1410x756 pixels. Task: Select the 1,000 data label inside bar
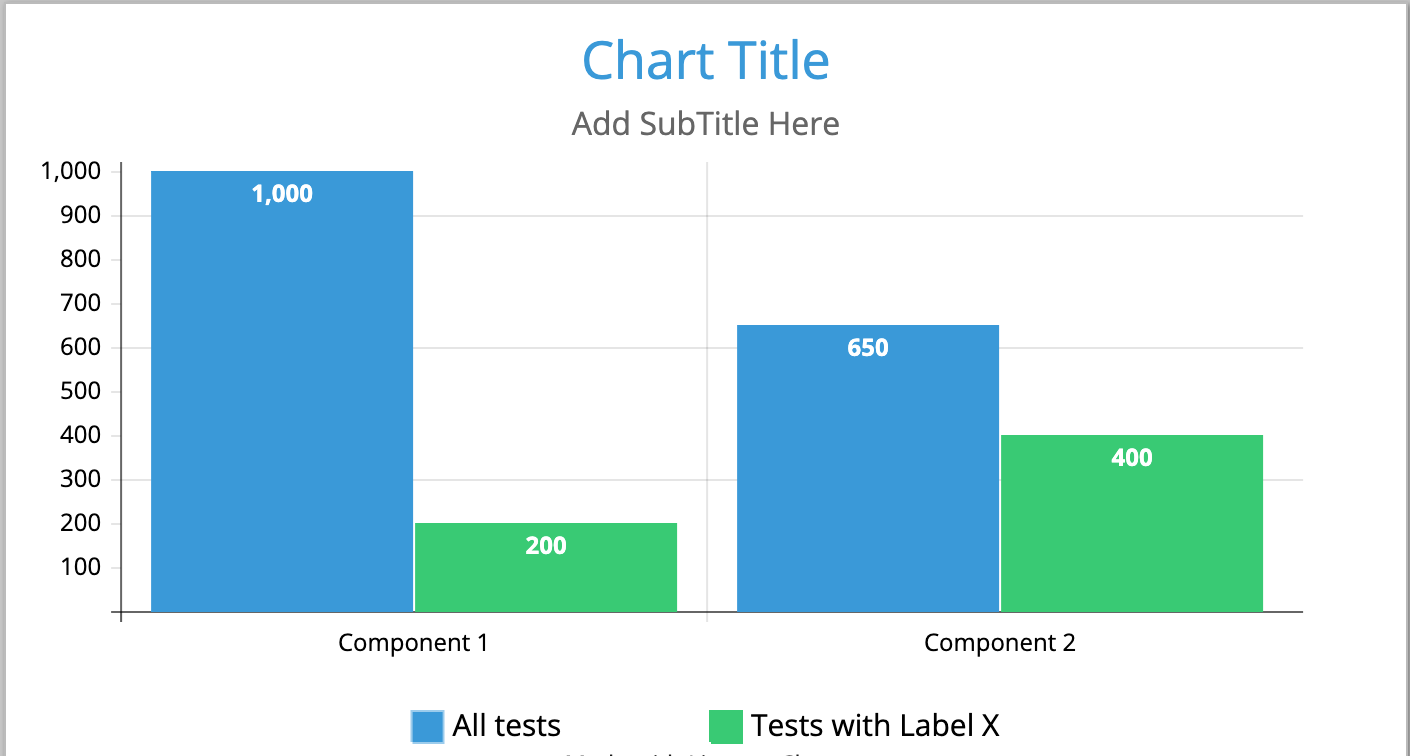point(282,194)
